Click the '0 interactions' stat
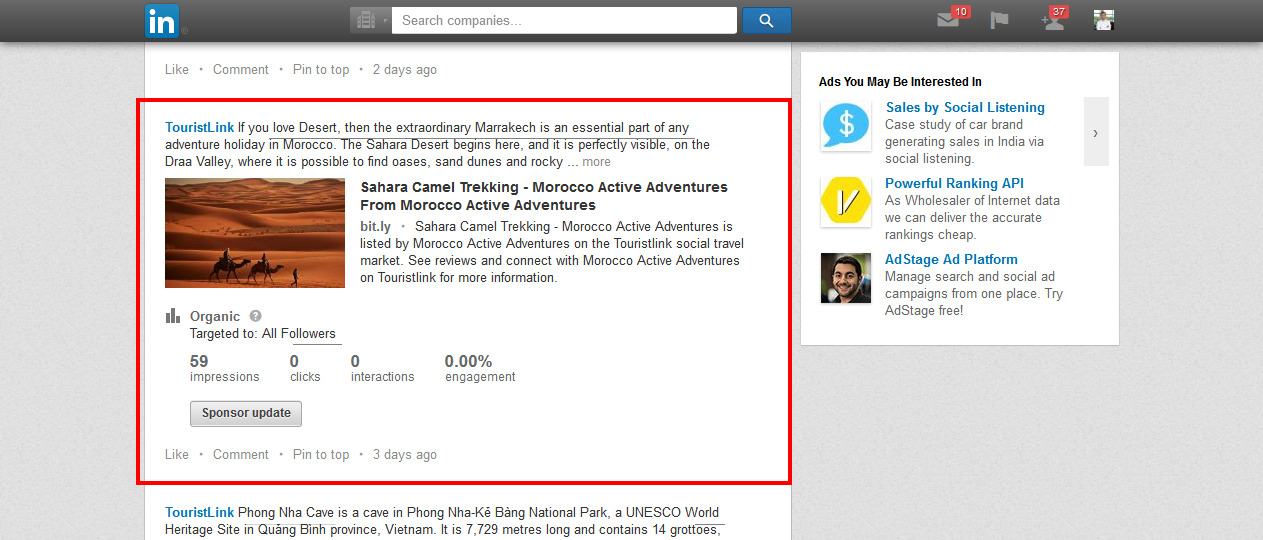Image resolution: width=1263 pixels, height=540 pixels. (x=382, y=368)
